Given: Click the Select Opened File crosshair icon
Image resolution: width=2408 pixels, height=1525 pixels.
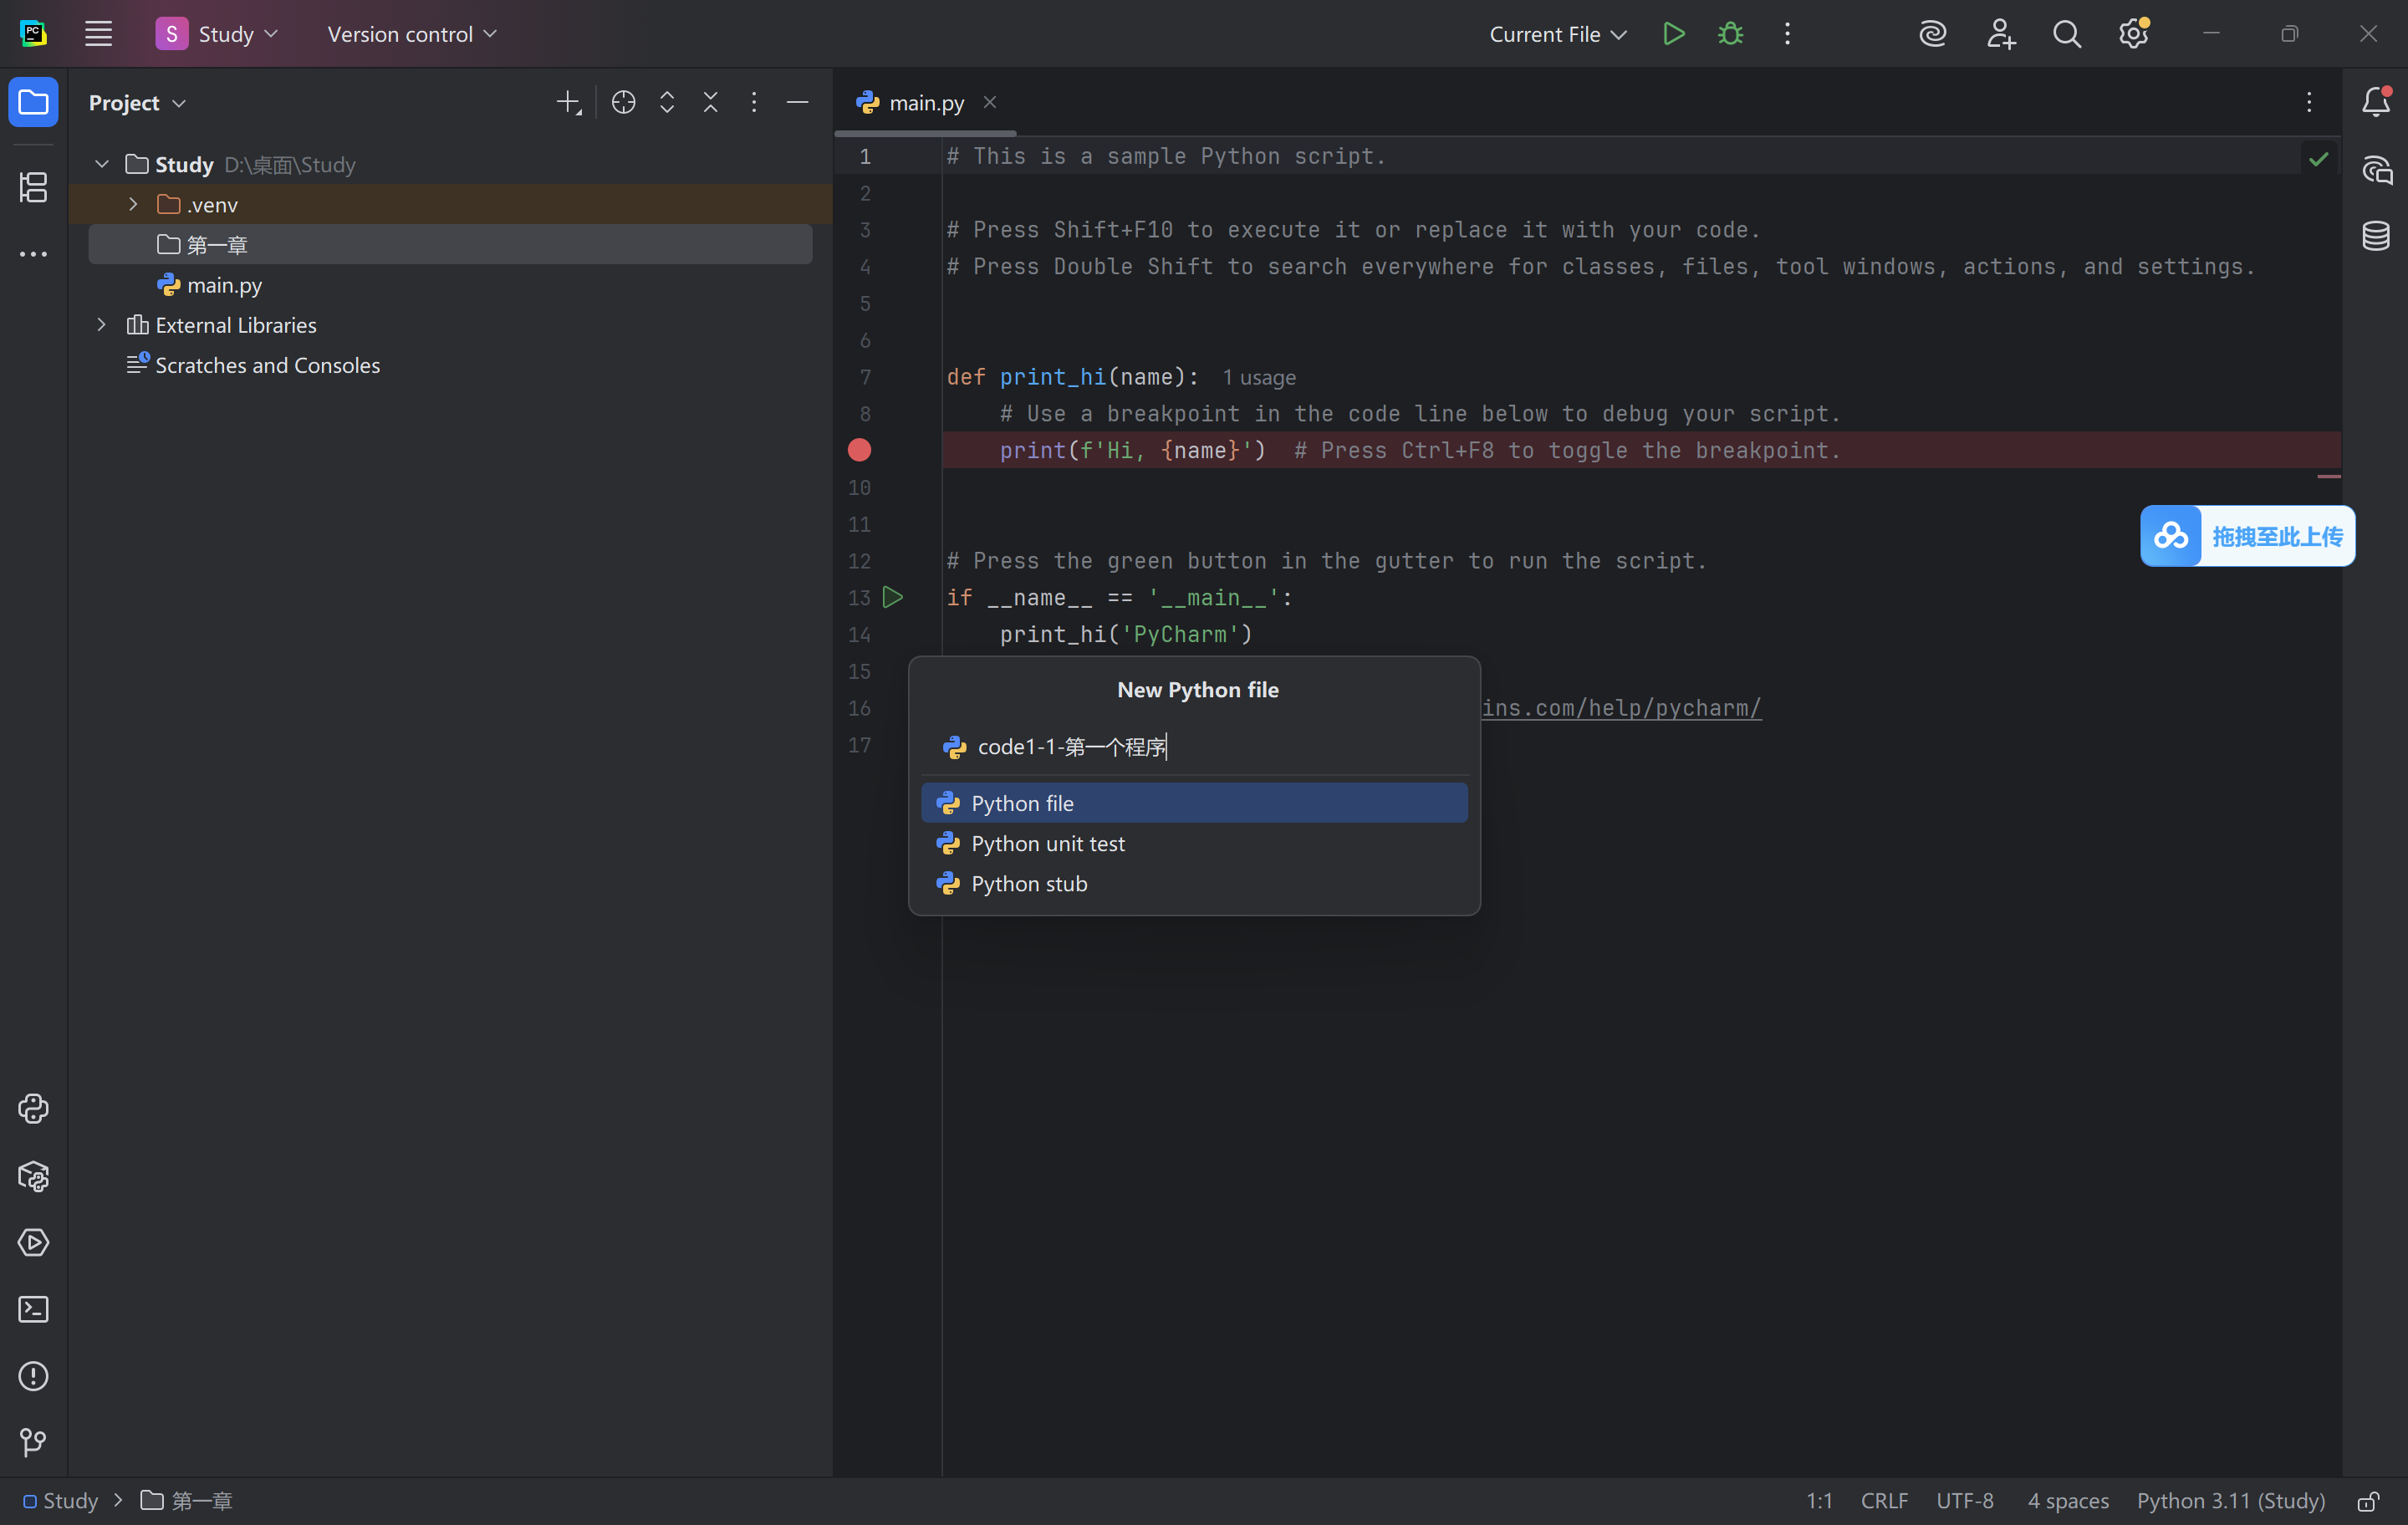Looking at the screenshot, I should click(623, 102).
